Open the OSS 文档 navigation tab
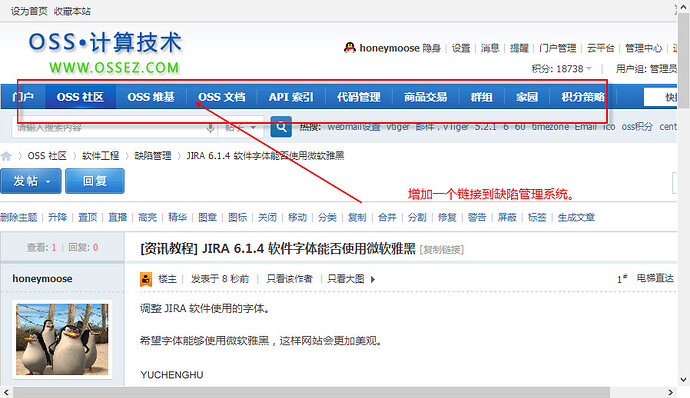 [221, 97]
